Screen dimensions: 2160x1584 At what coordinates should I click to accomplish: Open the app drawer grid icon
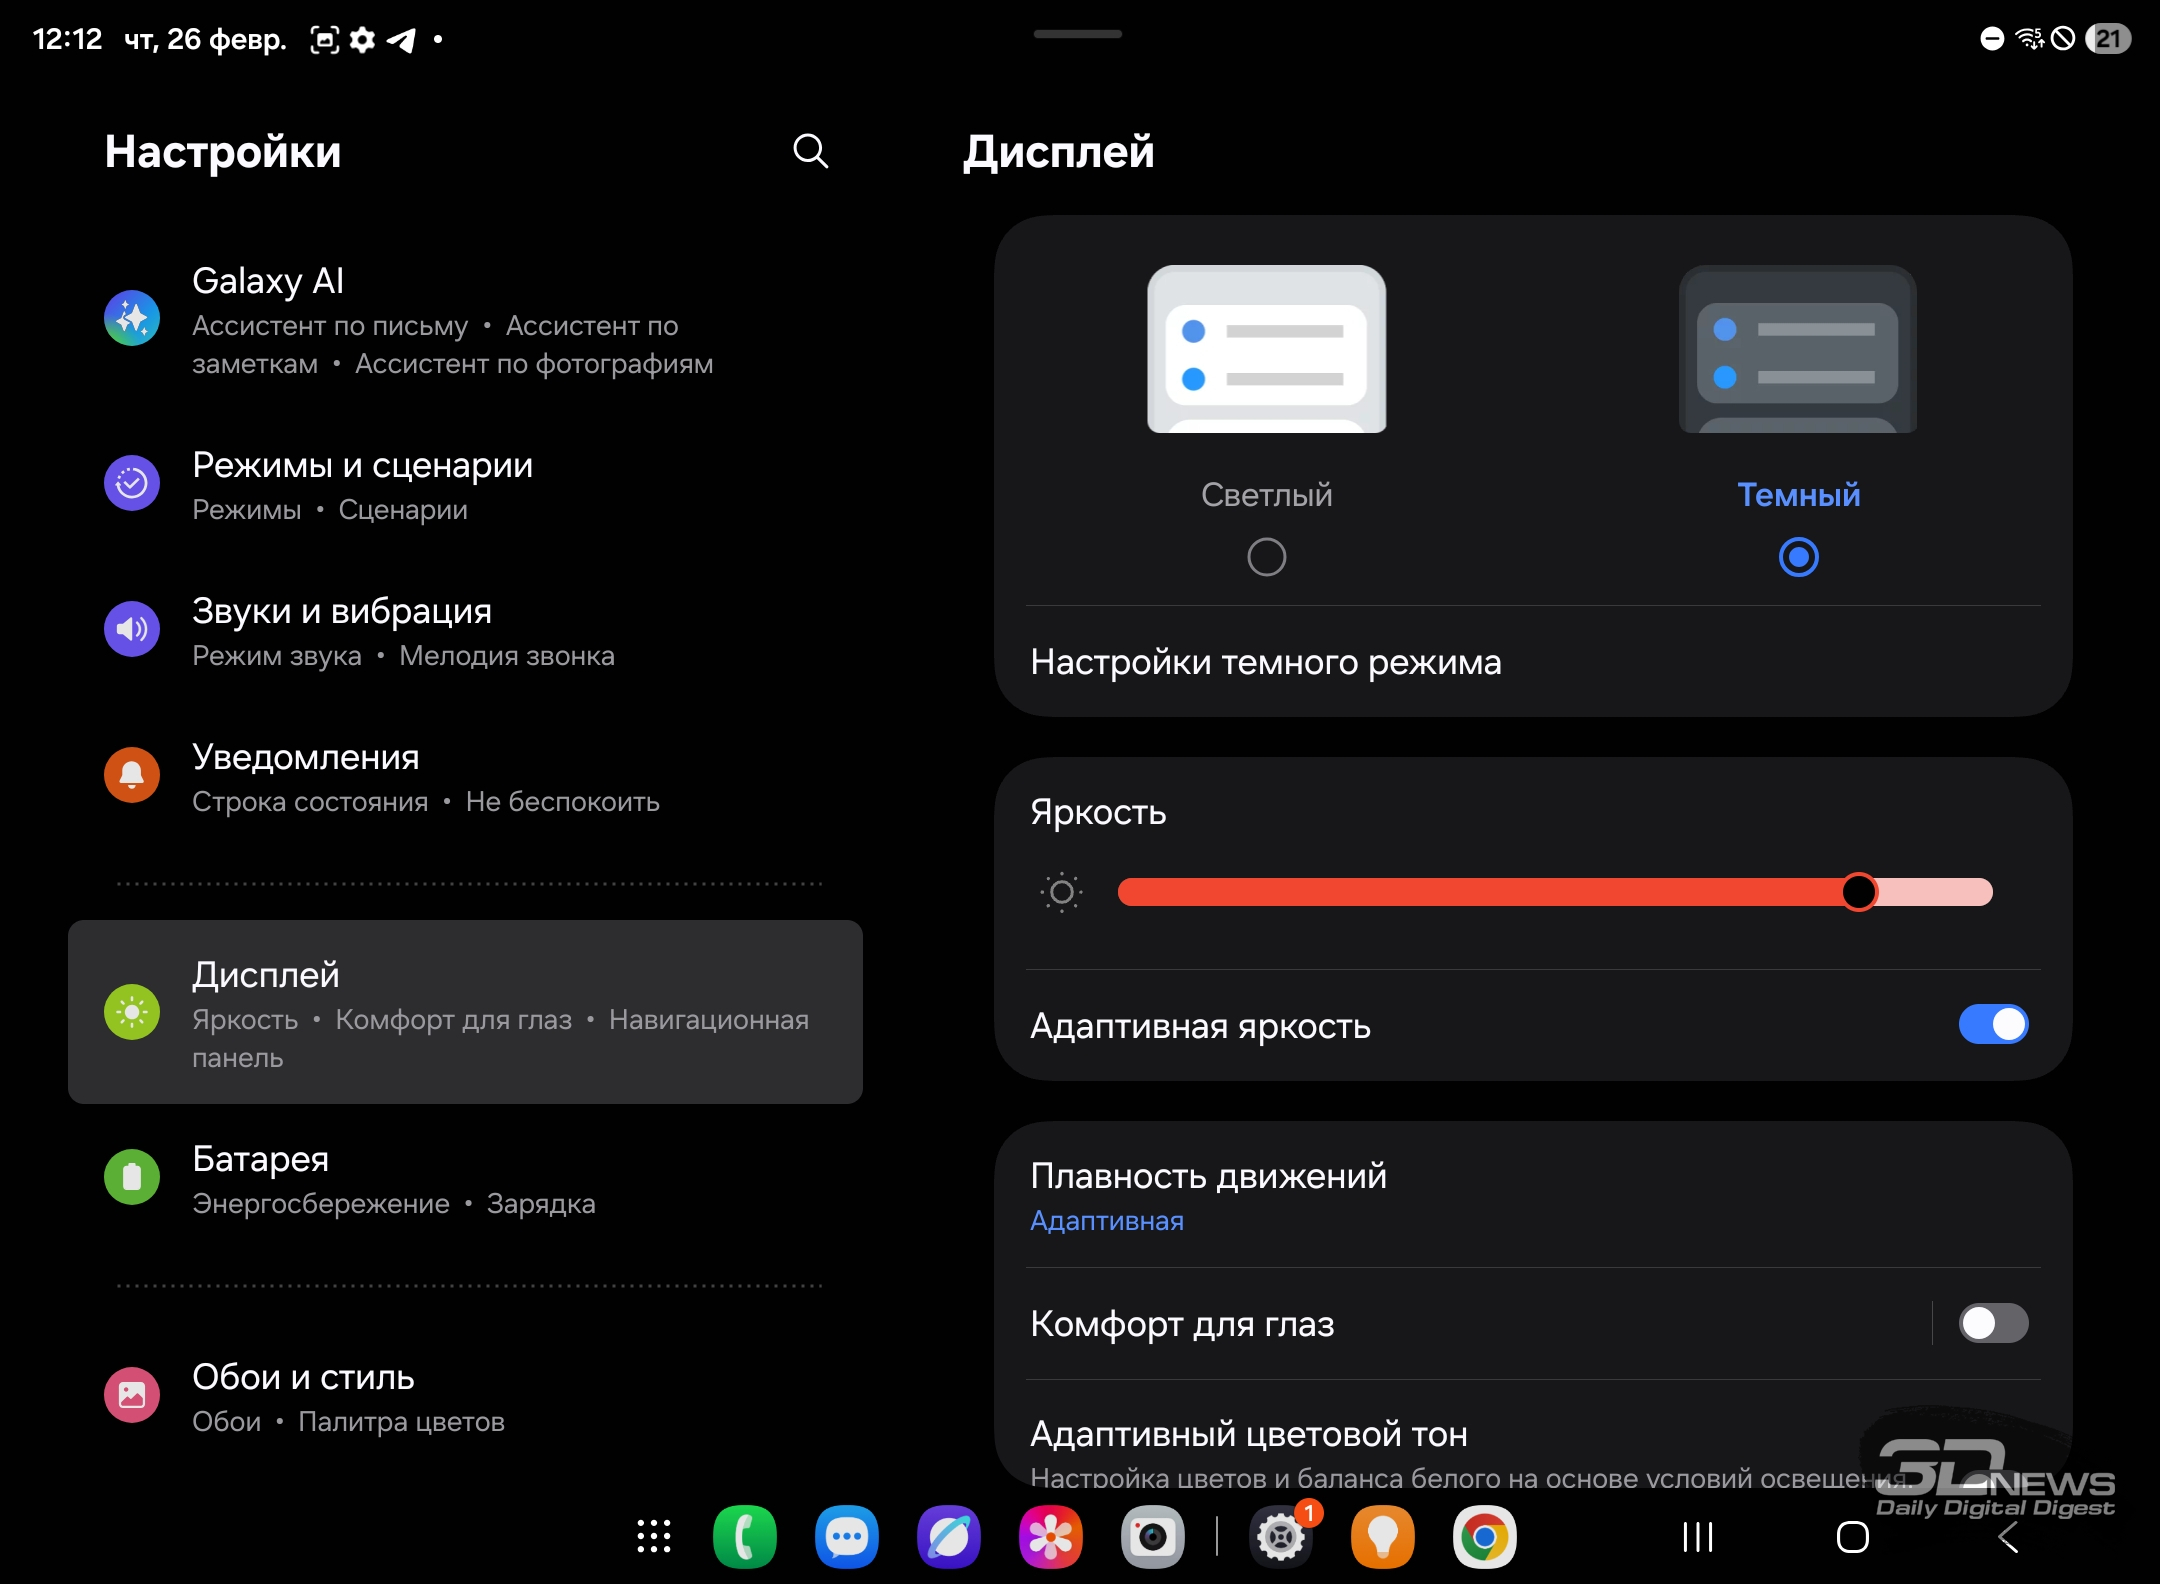coord(654,1537)
